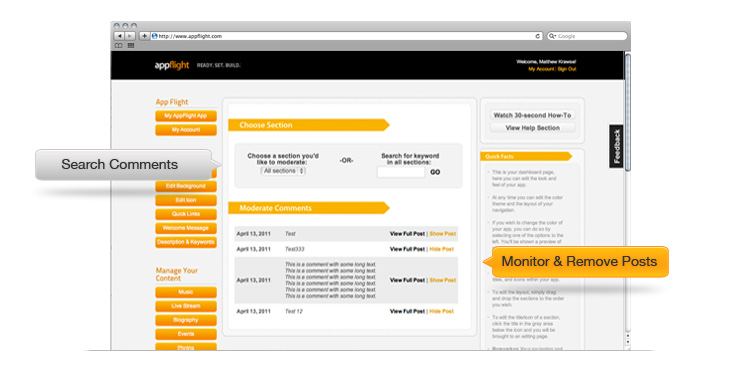The width and height of the screenshot is (732, 369).
Task: Open Edit Background in the sidebar
Action: (x=186, y=186)
